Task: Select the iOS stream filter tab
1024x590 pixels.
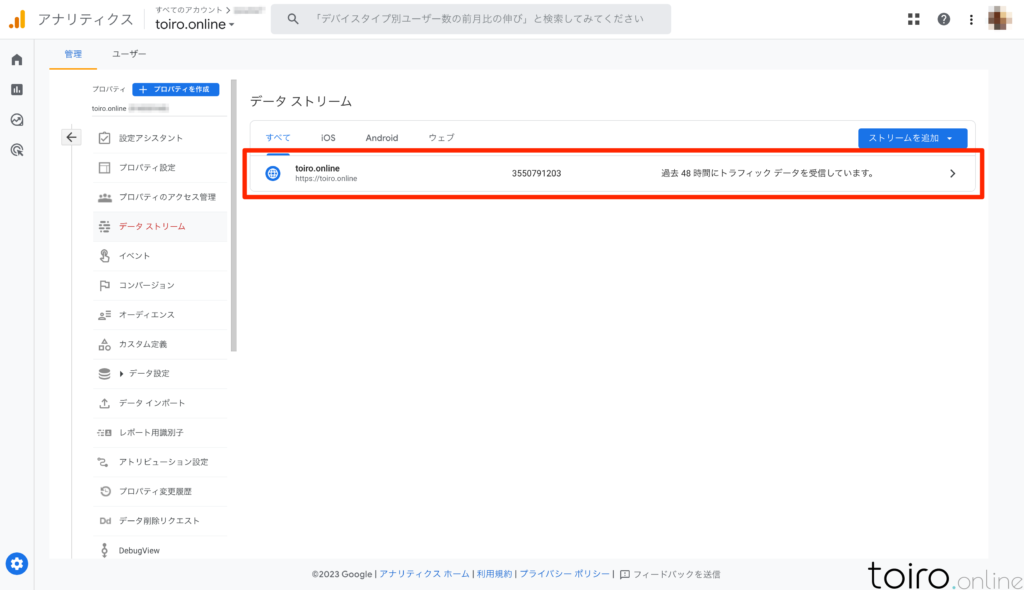Action: pyautogui.click(x=328, y=138)
